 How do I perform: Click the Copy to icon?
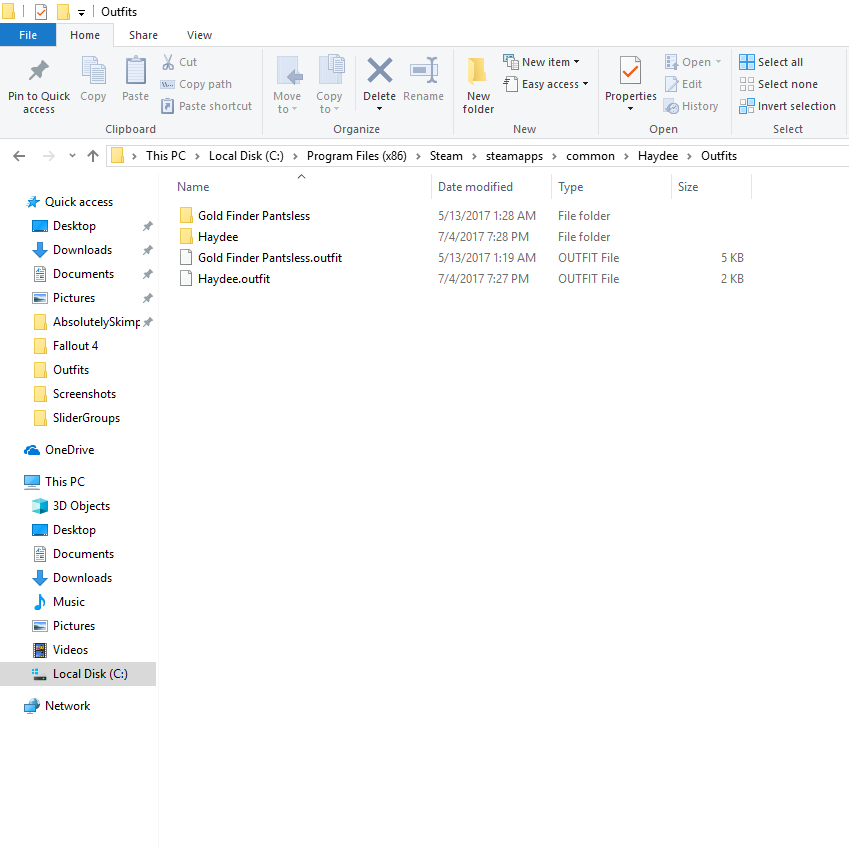tap(330, 73)
